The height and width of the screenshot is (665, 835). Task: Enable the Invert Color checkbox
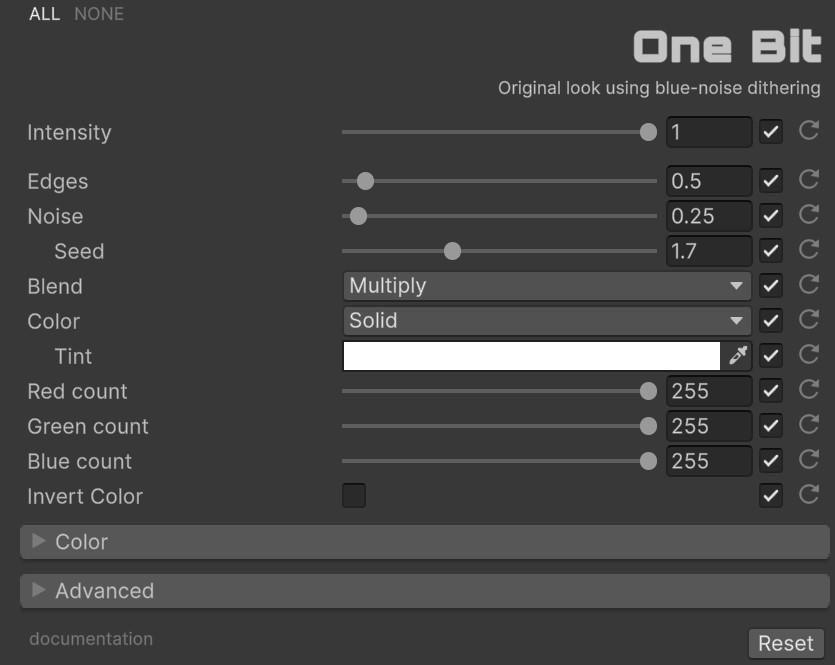tap(354, 496)
